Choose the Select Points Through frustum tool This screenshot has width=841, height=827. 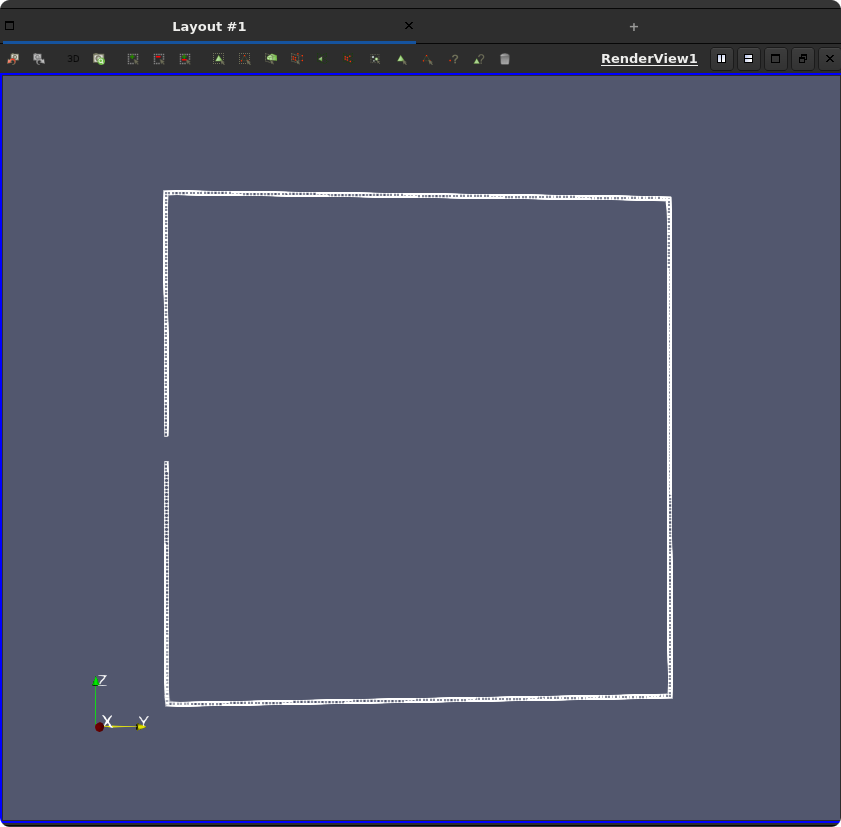tap(297, 59)
